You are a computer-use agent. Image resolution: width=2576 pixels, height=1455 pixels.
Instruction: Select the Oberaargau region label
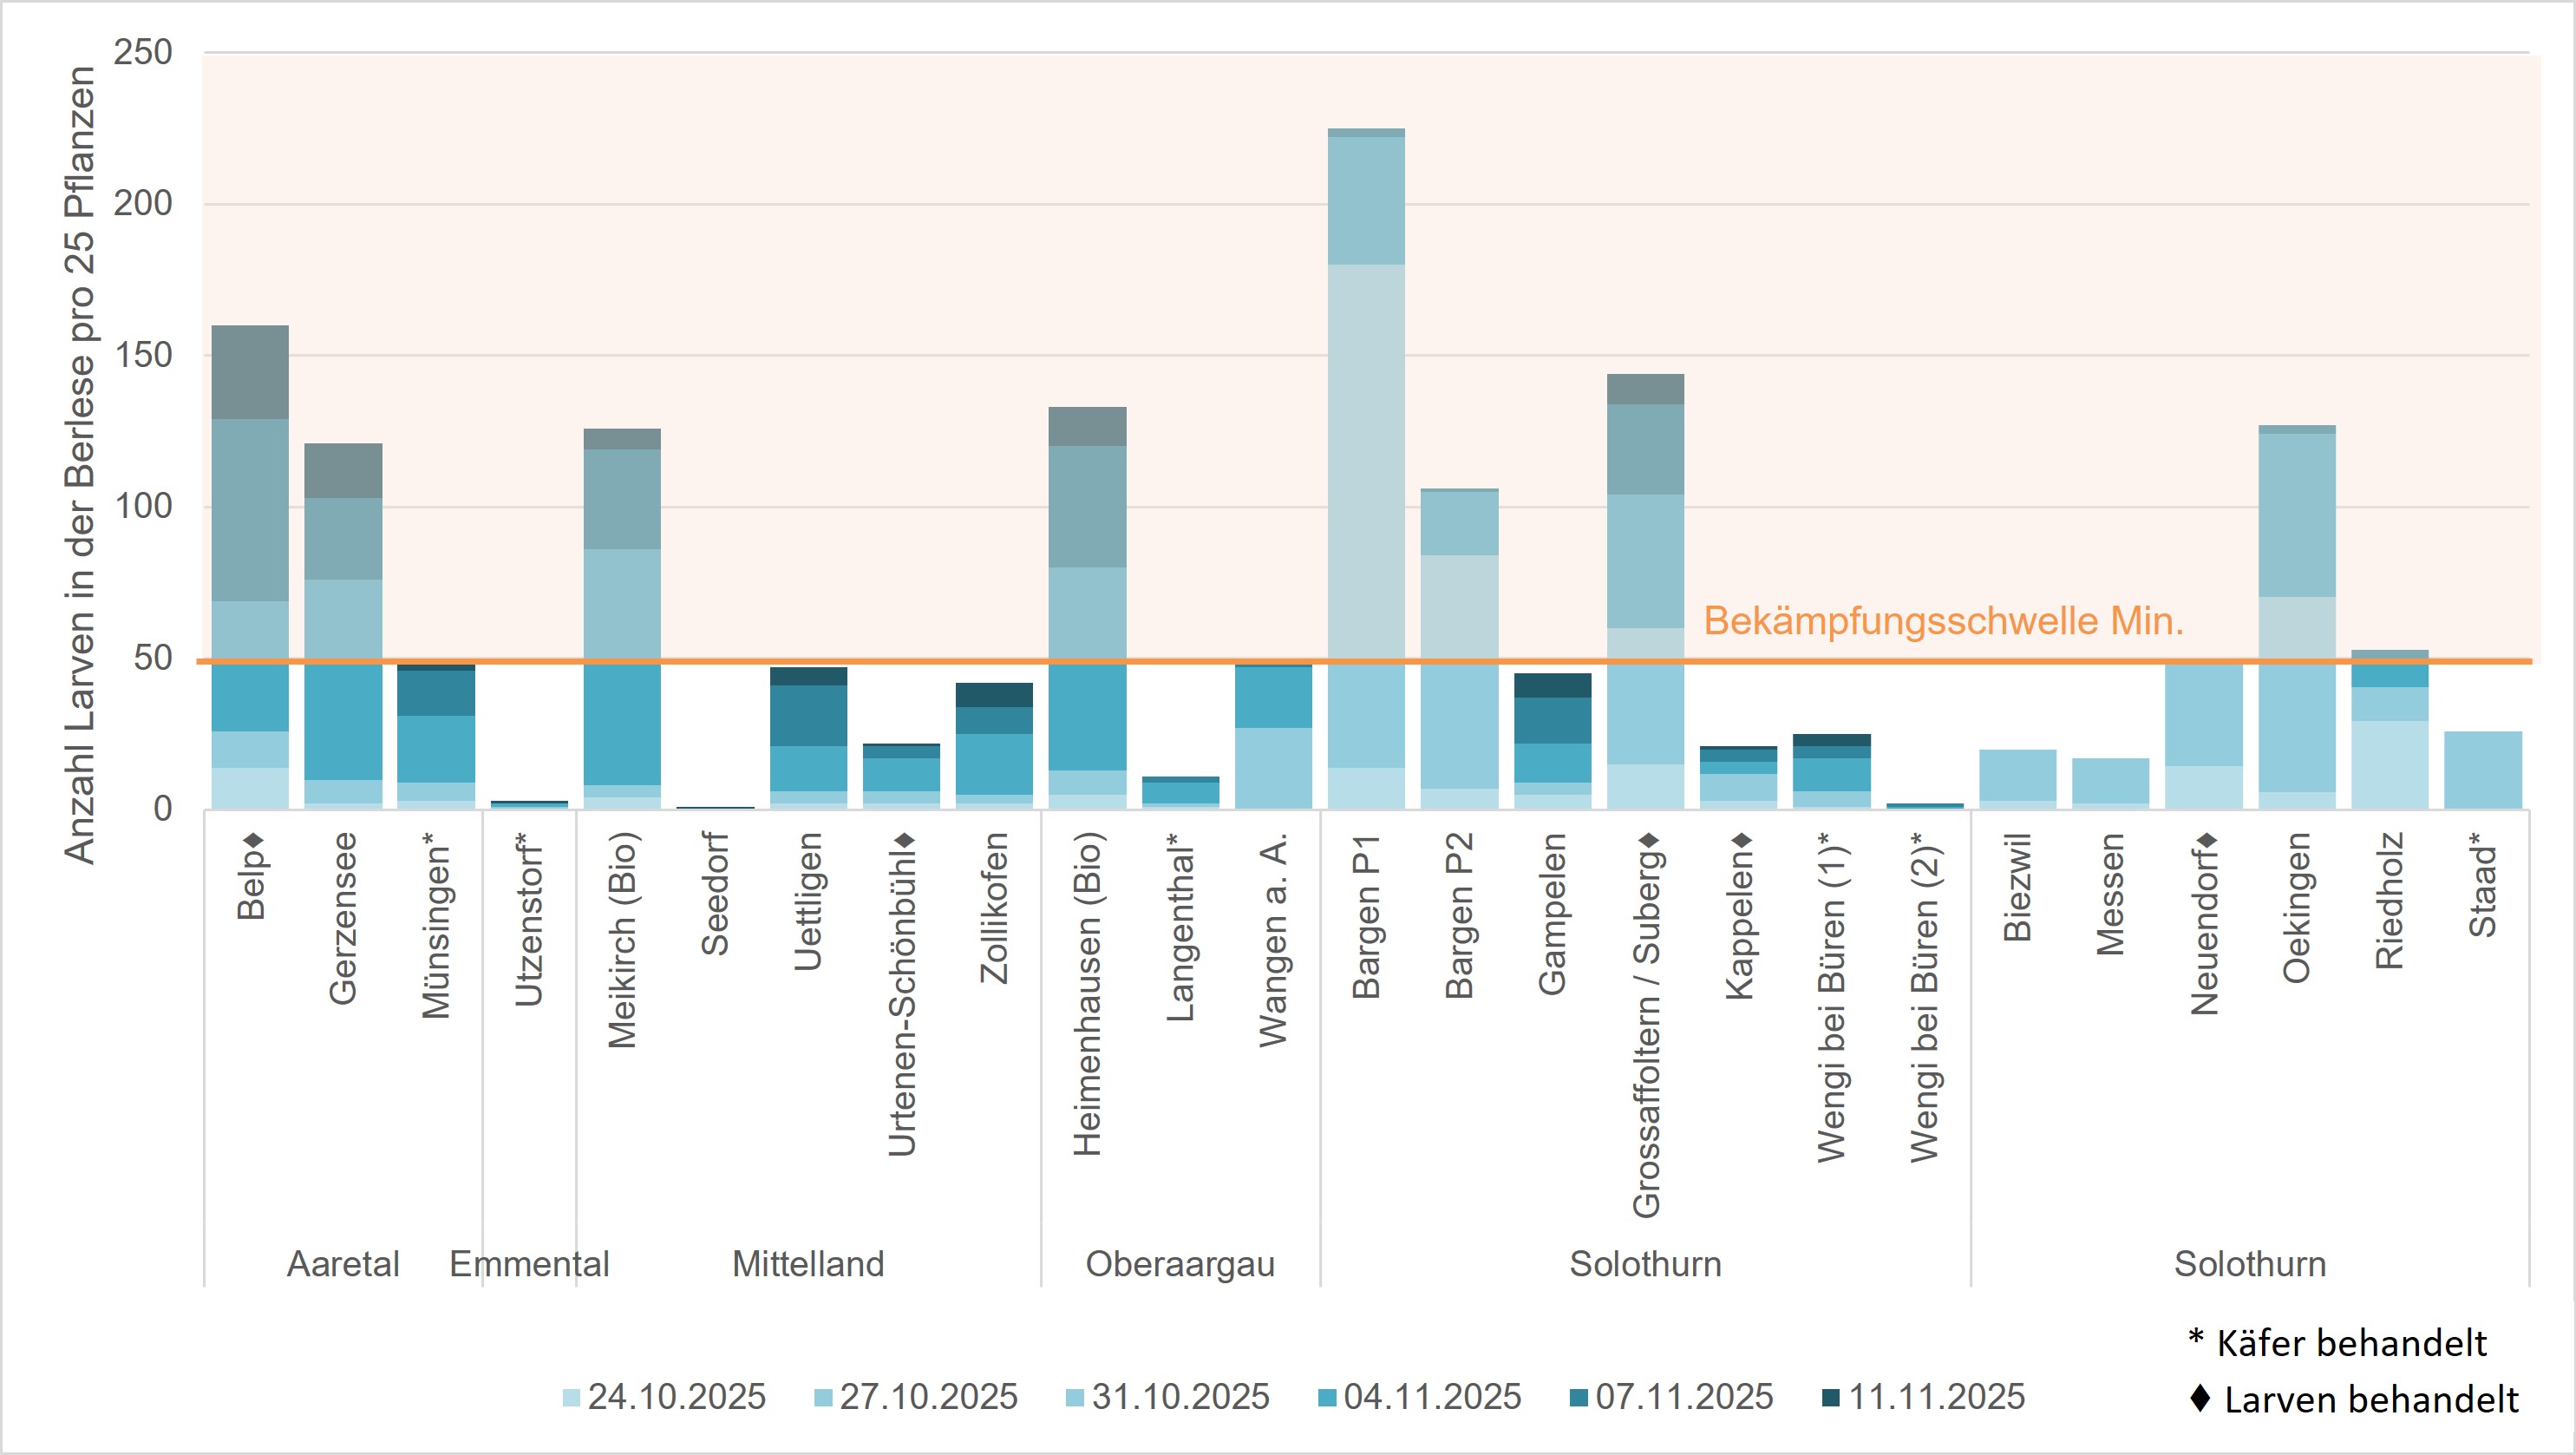[x=1180, y=1264]
